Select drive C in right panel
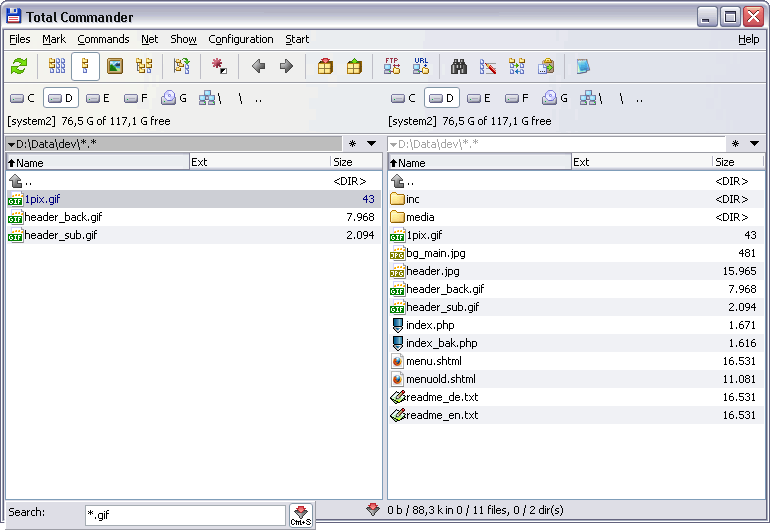 [404, 98]
